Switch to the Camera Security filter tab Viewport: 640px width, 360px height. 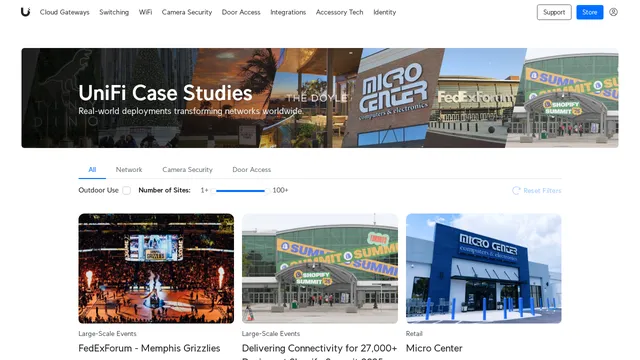pyautogui.click(x=187, y=169)
